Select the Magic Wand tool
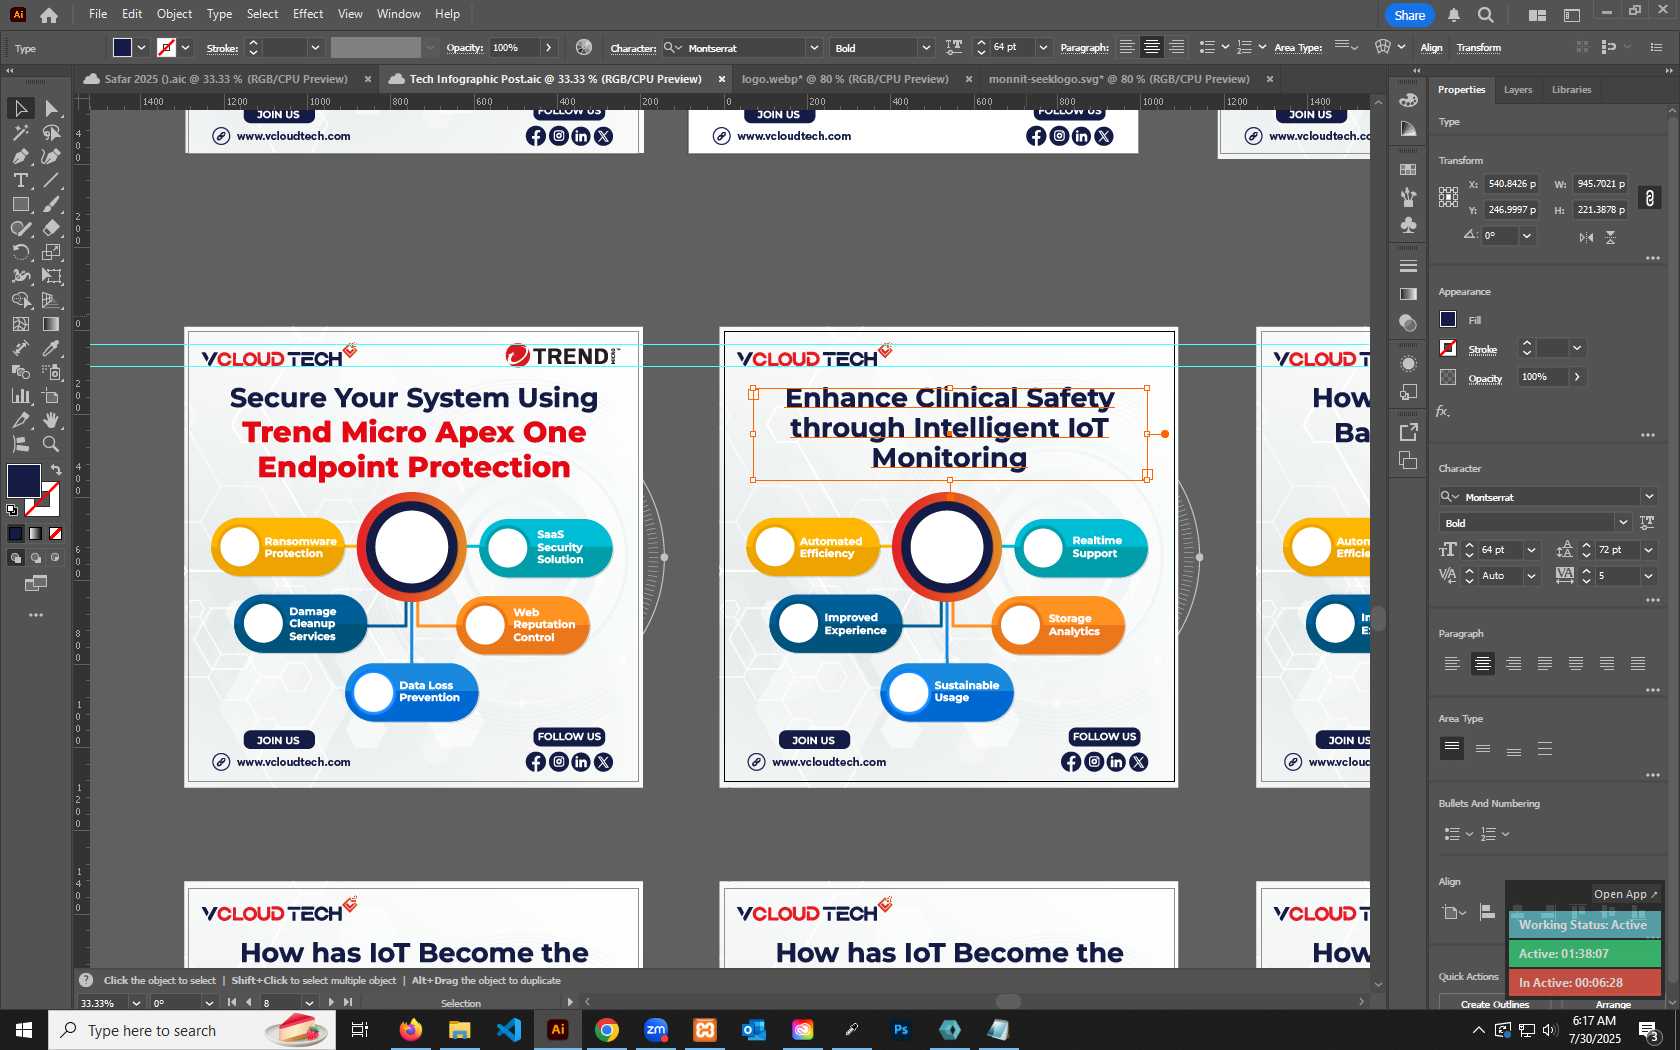This screenshot has width=1680, height=1050. coord(20,132)
